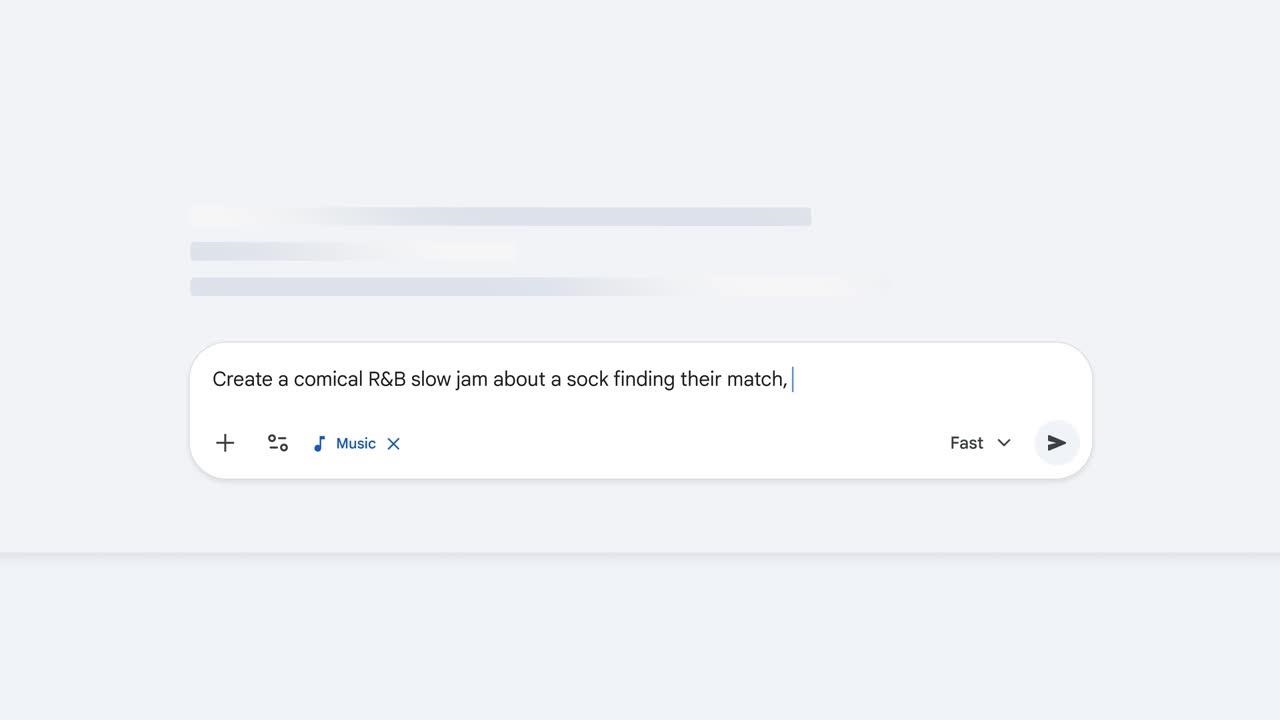Image resolution: width=1280 pixels, height=720 pixels.
Task: Click the first loading placeholder line
Action: coord(500,217)
